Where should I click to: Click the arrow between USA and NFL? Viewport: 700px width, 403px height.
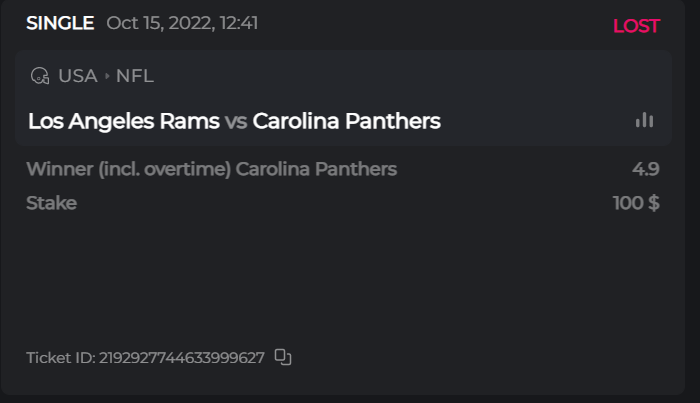point(107,76)
